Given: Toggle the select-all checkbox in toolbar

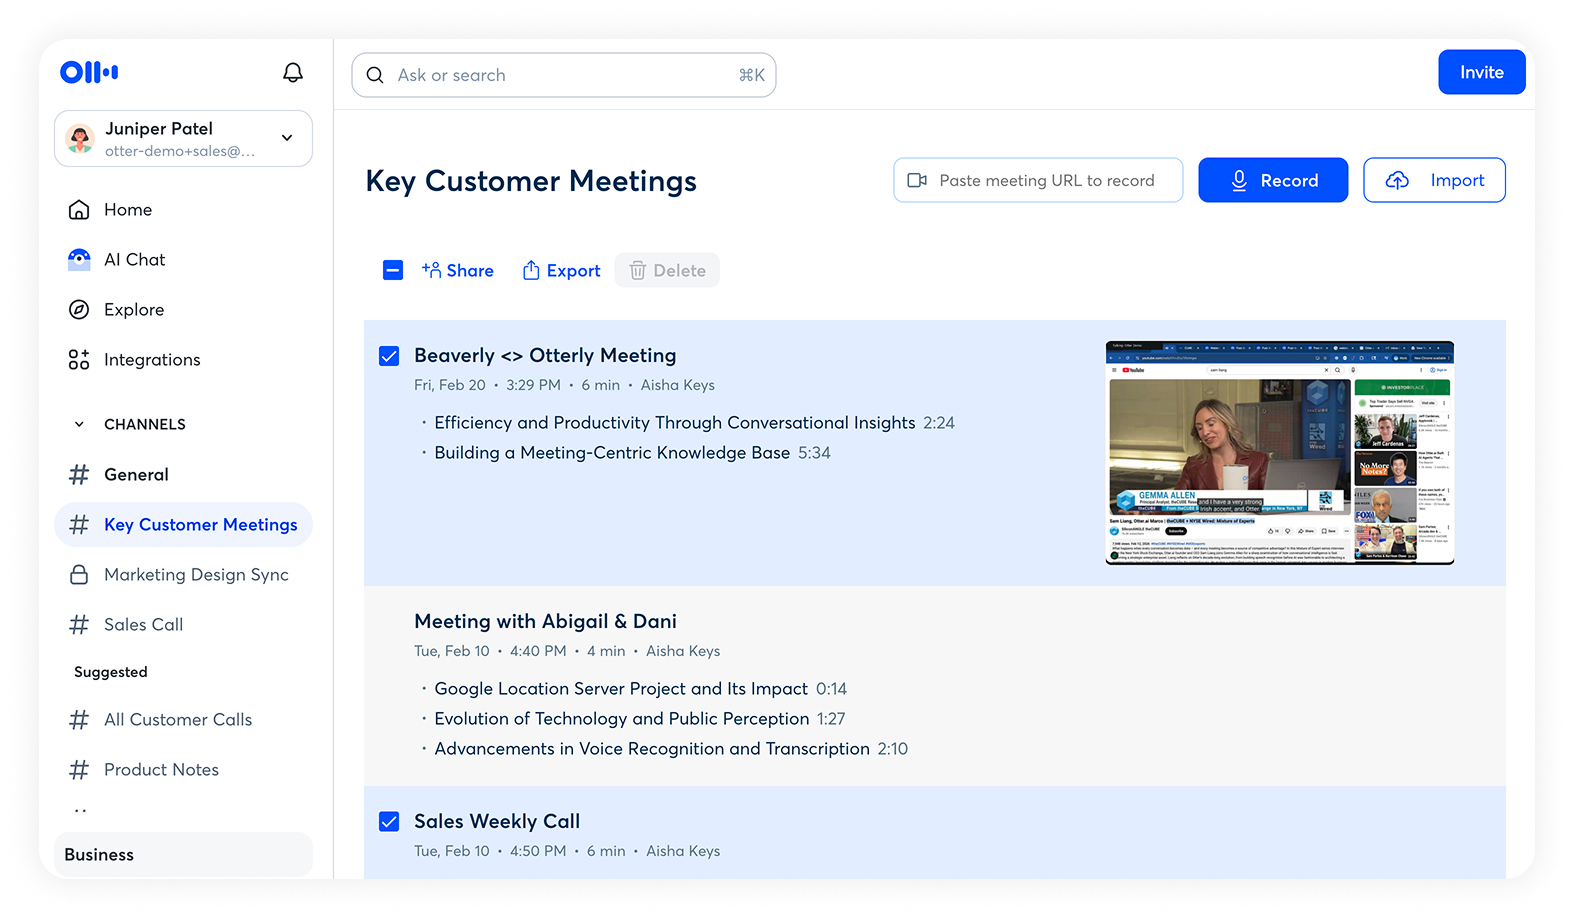Looking at the screenshot, I should 393,271.
